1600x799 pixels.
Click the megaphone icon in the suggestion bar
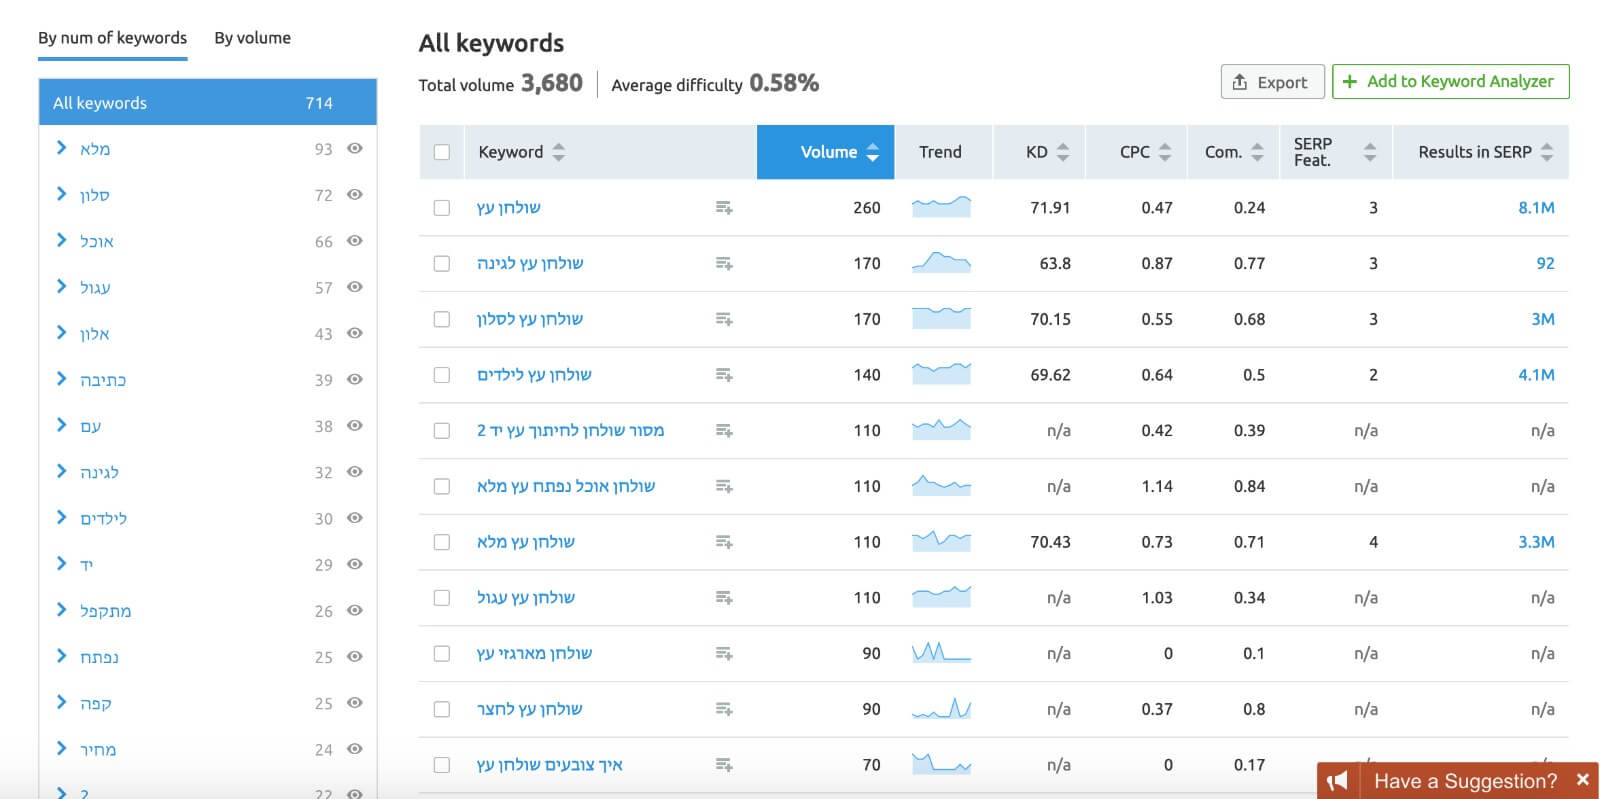pos(1337,781)
